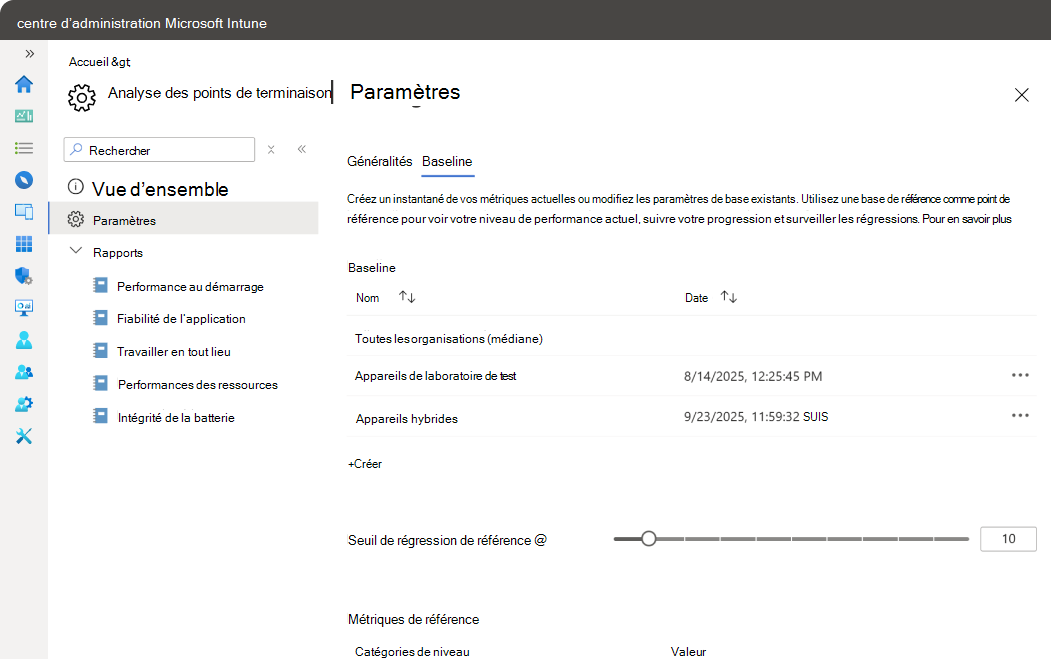Open All services list icon
The image size is (1051, 659).
23,148
